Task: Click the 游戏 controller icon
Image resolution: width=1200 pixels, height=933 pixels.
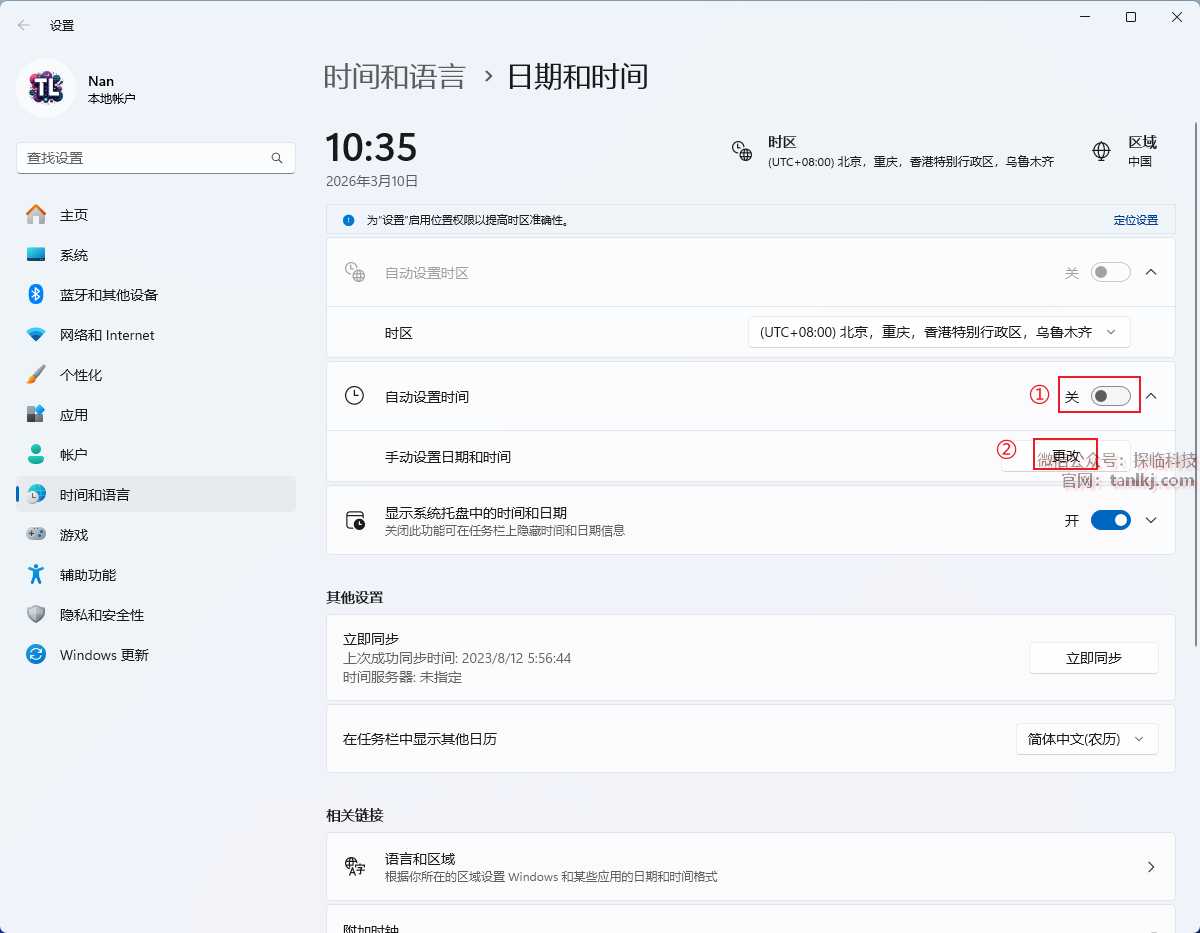Action: click(x=36, y=535)
